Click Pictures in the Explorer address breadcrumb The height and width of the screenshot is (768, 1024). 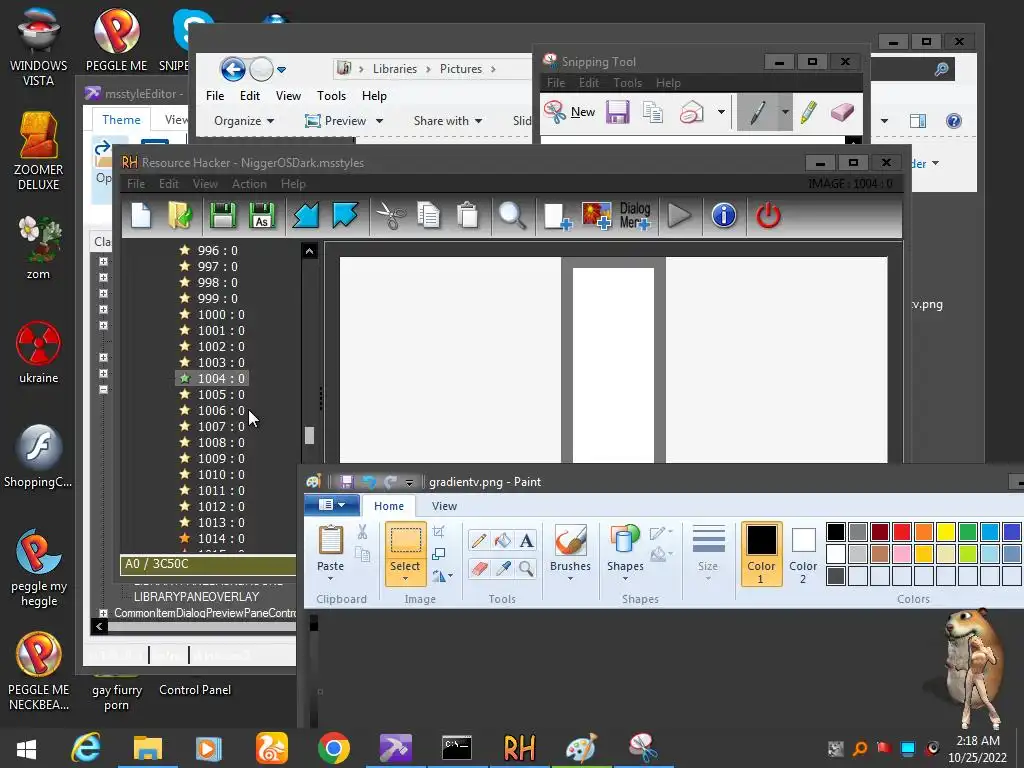[460, 69]
